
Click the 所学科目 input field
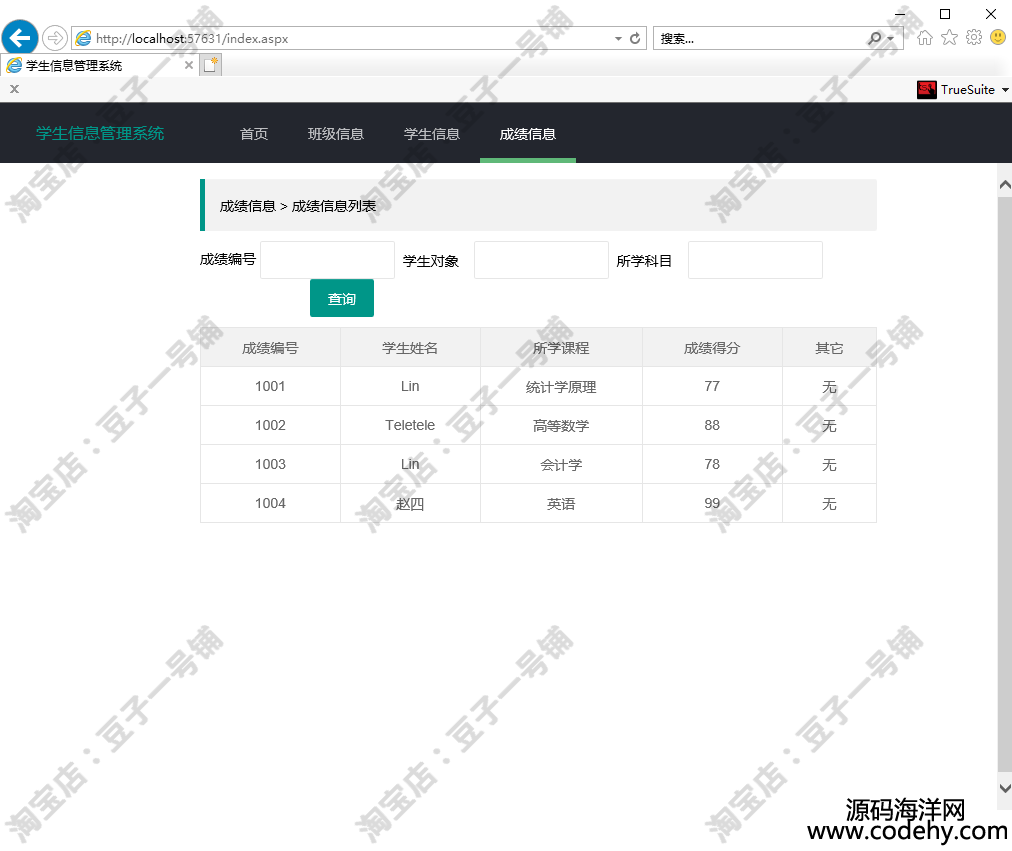point(755,260)
